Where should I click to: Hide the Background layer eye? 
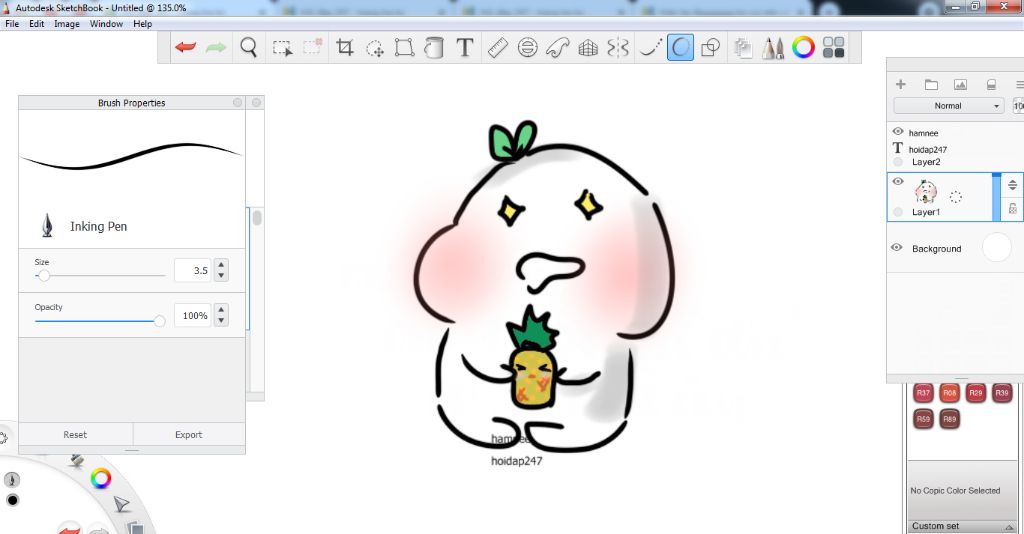(x=897, y=247)
